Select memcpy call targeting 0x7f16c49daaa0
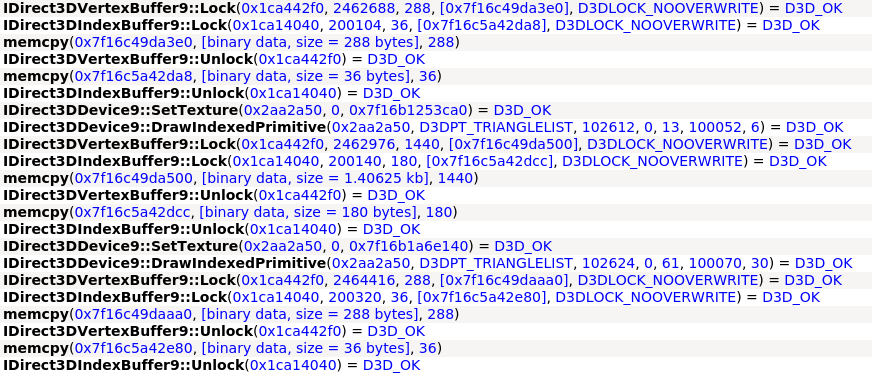The width and height of the screenshot is (872, 374). pyautogui.click(x=231, y=315)
